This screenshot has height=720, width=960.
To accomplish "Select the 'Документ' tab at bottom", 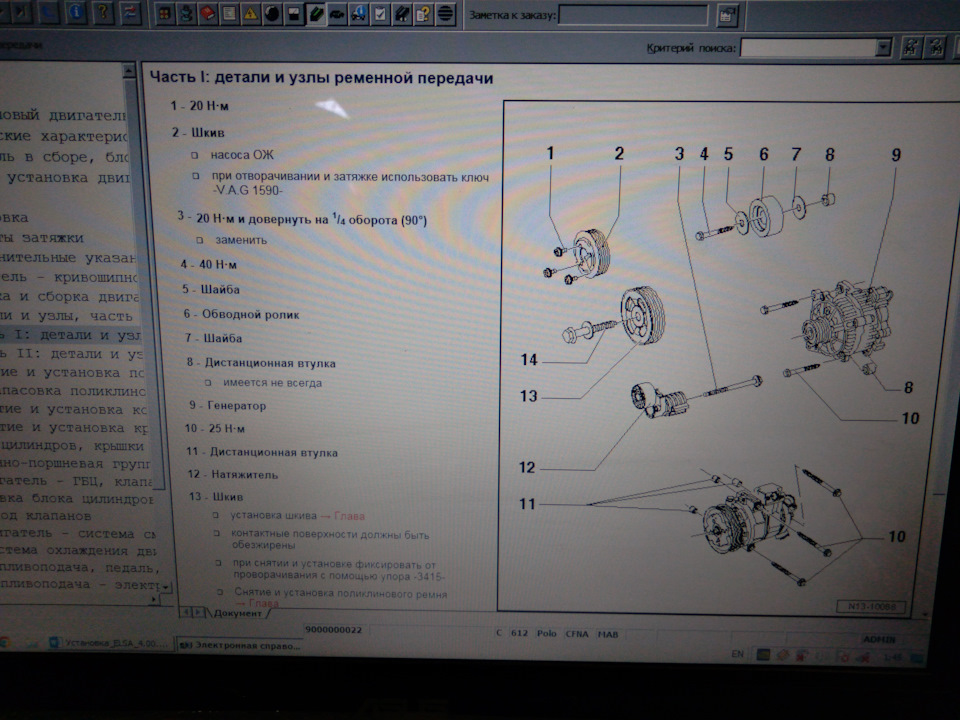I will click(238, 613).
